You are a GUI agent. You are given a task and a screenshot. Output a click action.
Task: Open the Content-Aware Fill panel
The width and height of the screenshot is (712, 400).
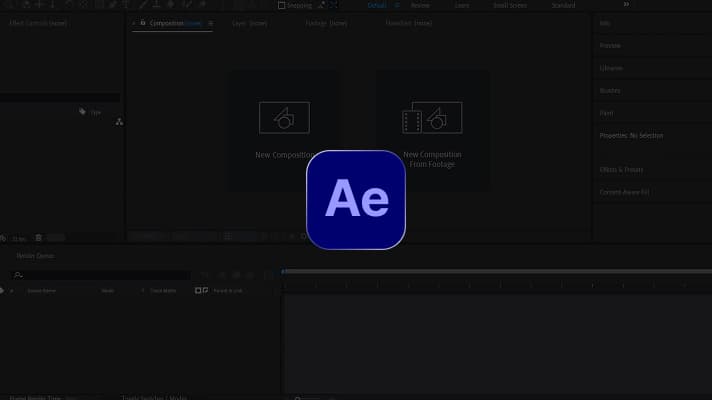[624, 192]
